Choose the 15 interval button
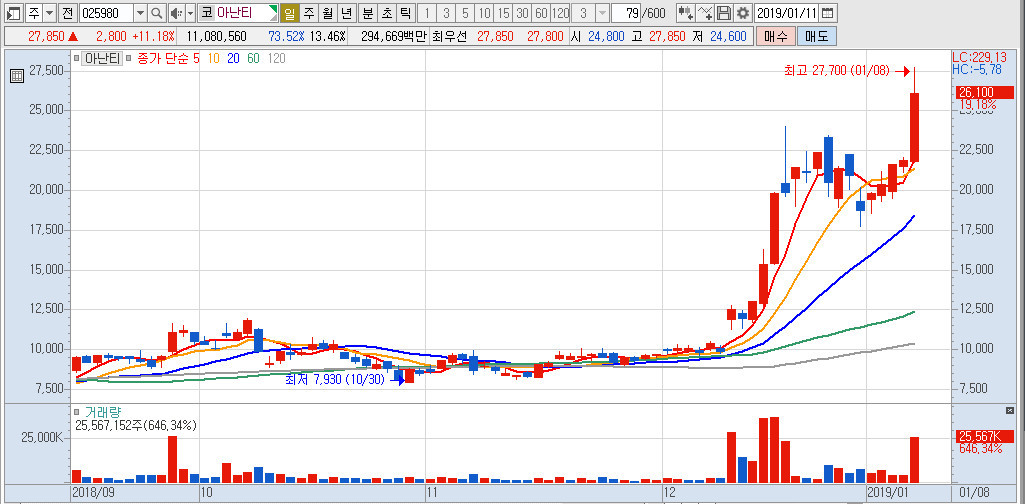The width and height of the screenshot is (1025, 504). pos(503,12)
